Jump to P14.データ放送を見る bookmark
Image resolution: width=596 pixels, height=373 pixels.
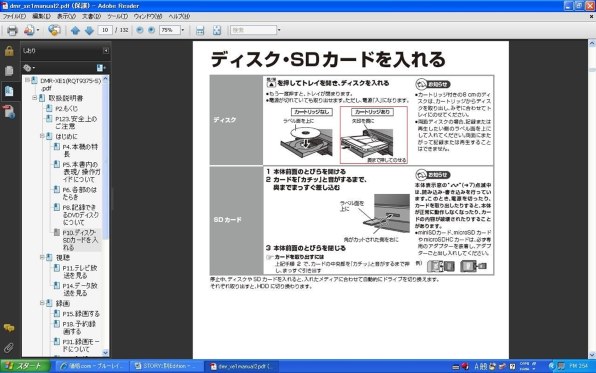pos(80,289)
